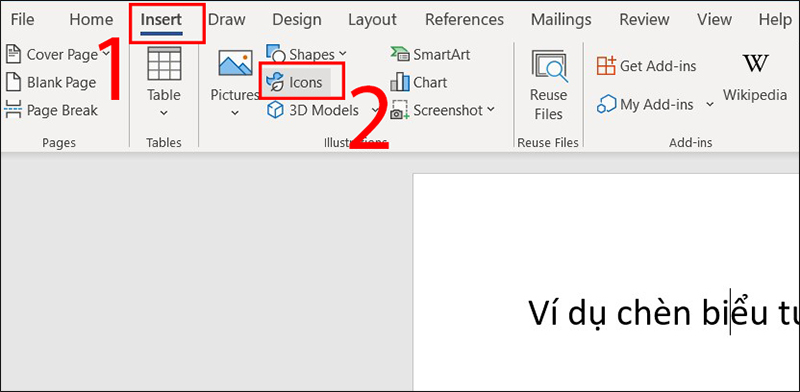The image size is (800, 392).
Task: Insert a SmartArt graphic
Action: pyautogui.click(x=431, y=54)
